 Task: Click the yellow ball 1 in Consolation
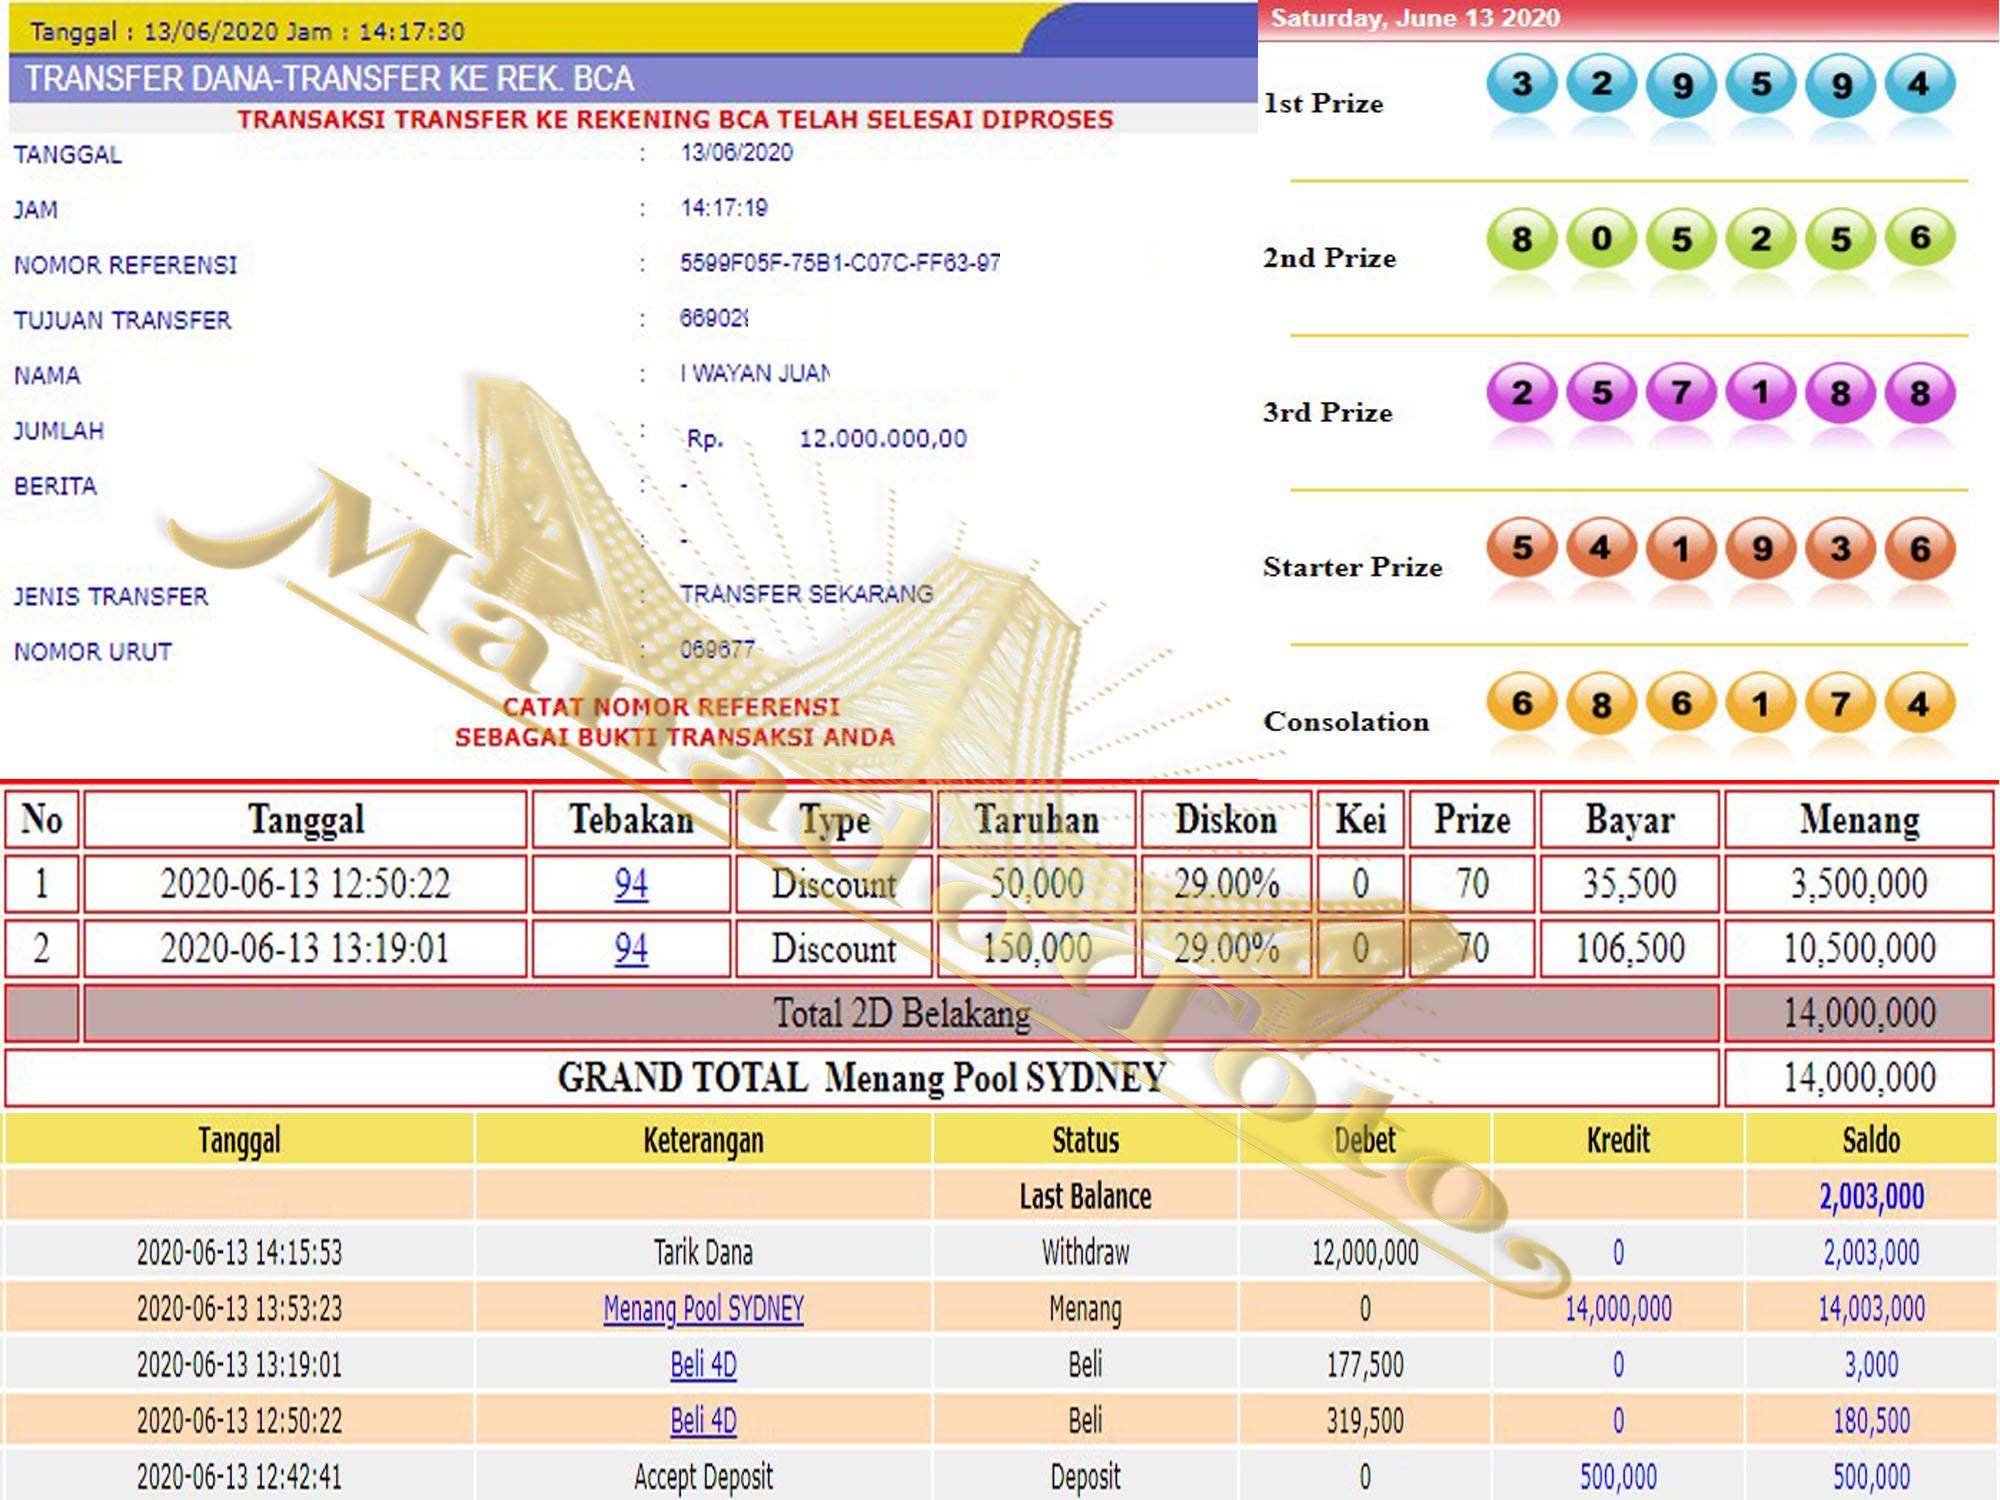[x=1760, y=703]
